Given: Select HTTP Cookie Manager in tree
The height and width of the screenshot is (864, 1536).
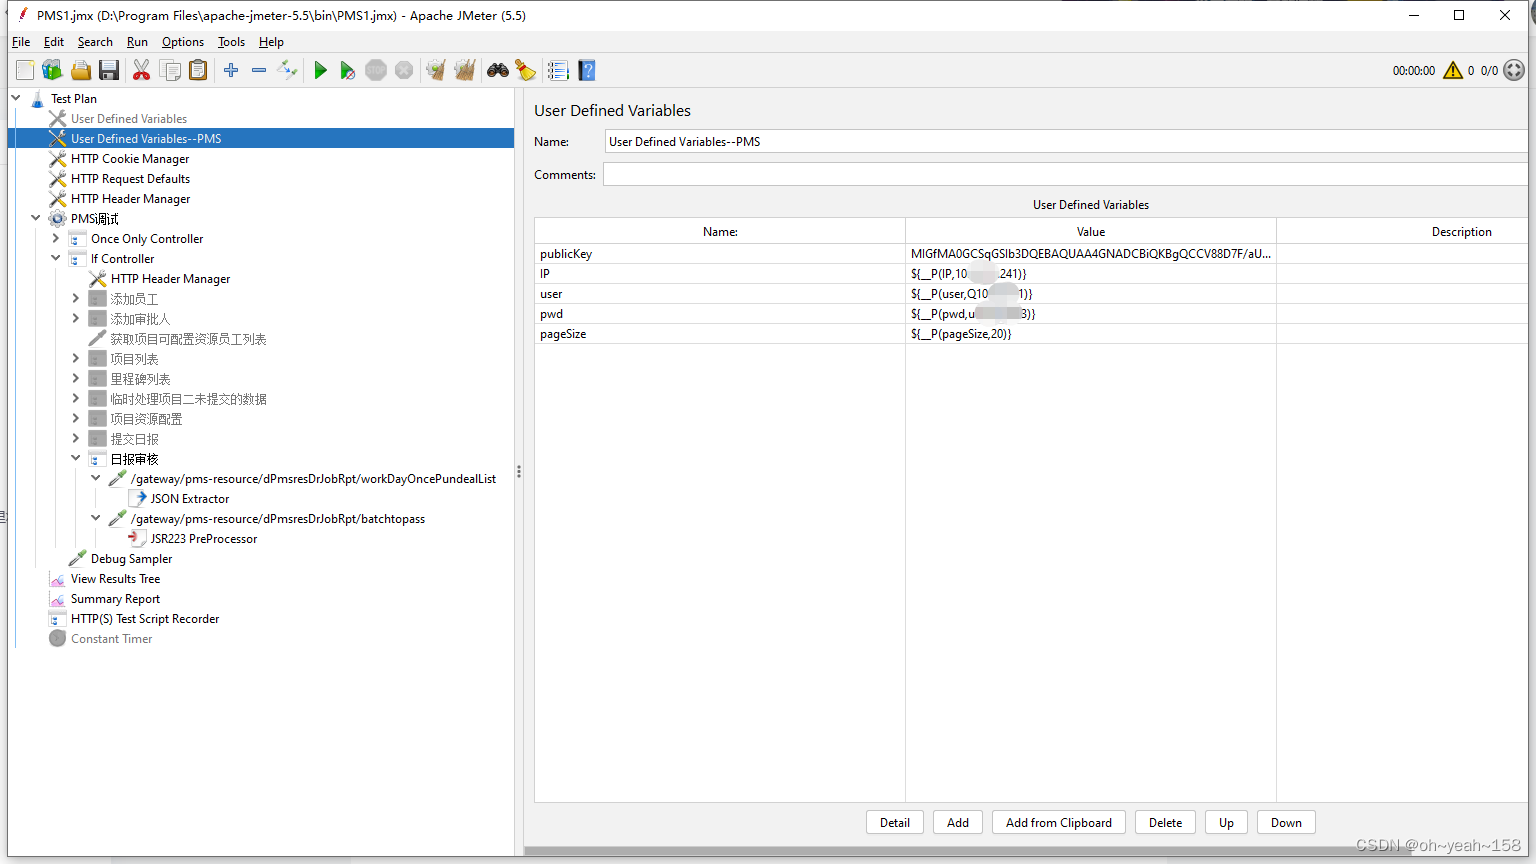Looking at the screenshot, I should [x=130, y=158].
